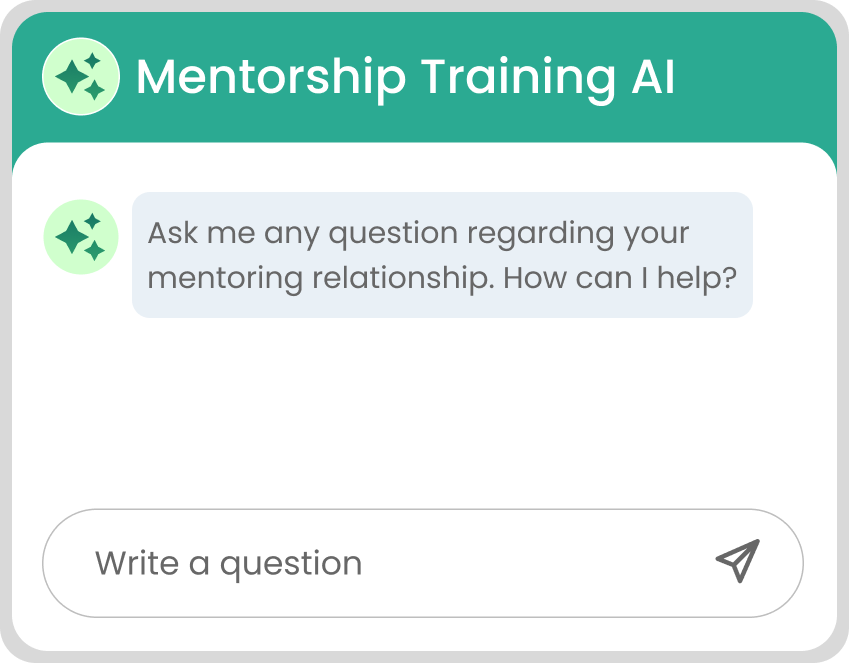Click the Mentorship Training AI title

tap(406, 77)
